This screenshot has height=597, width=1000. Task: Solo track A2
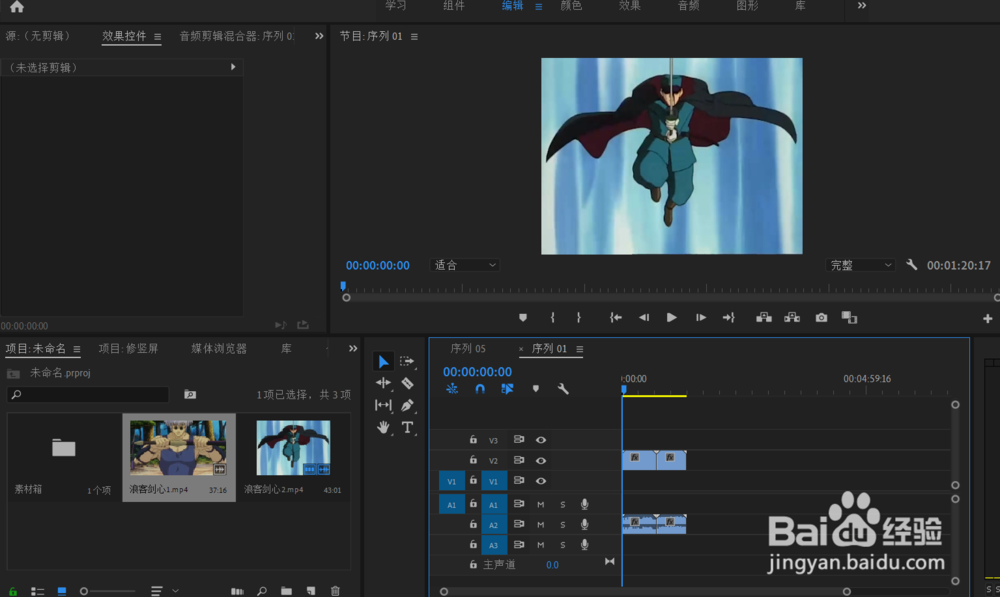click(562, 525)
